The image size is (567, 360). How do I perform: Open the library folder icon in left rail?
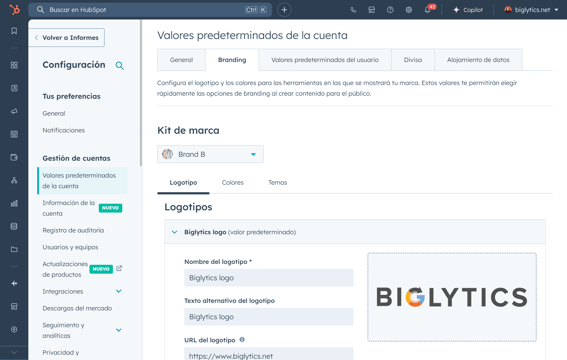[x=14, y=249]
